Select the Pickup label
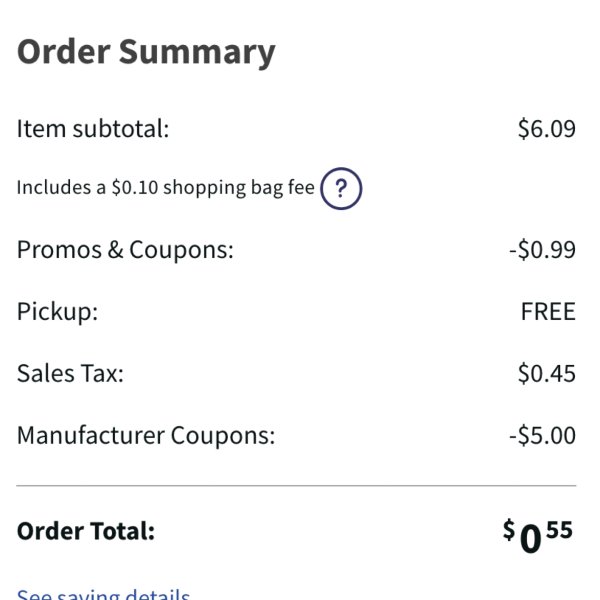The width and height of the screenshot is (600, 600). pos(57,312)
